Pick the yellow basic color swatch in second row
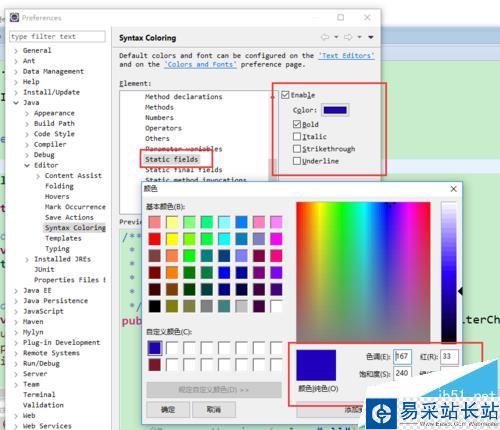Screen dimensions: 500x430 (x=172, y=239)
